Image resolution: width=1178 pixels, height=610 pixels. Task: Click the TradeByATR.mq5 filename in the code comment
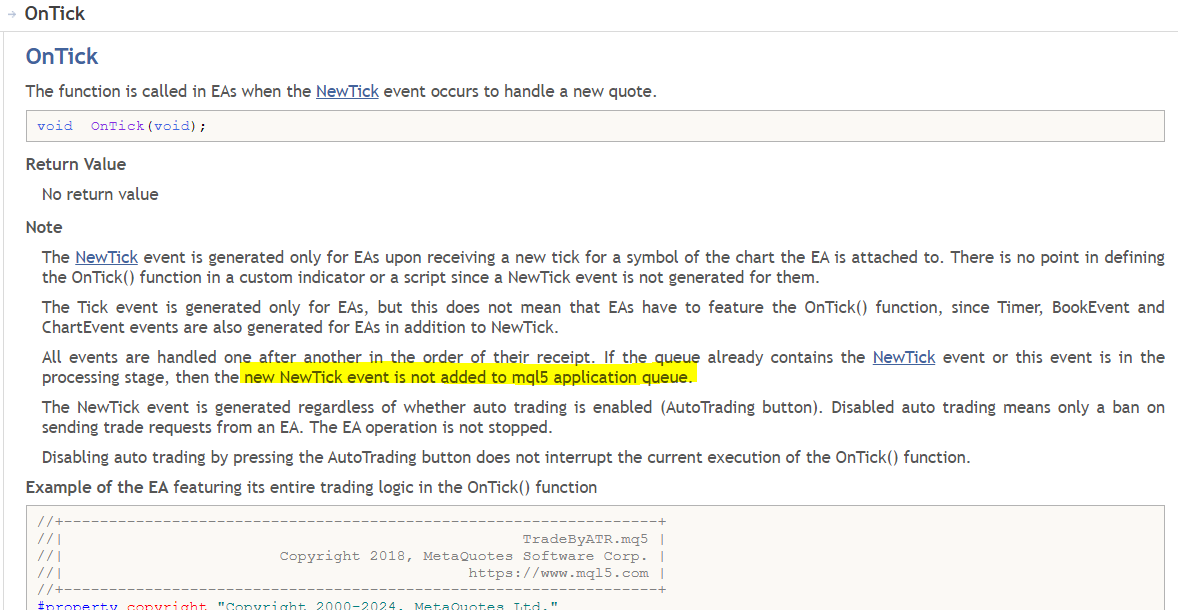(x=584, y=539)
